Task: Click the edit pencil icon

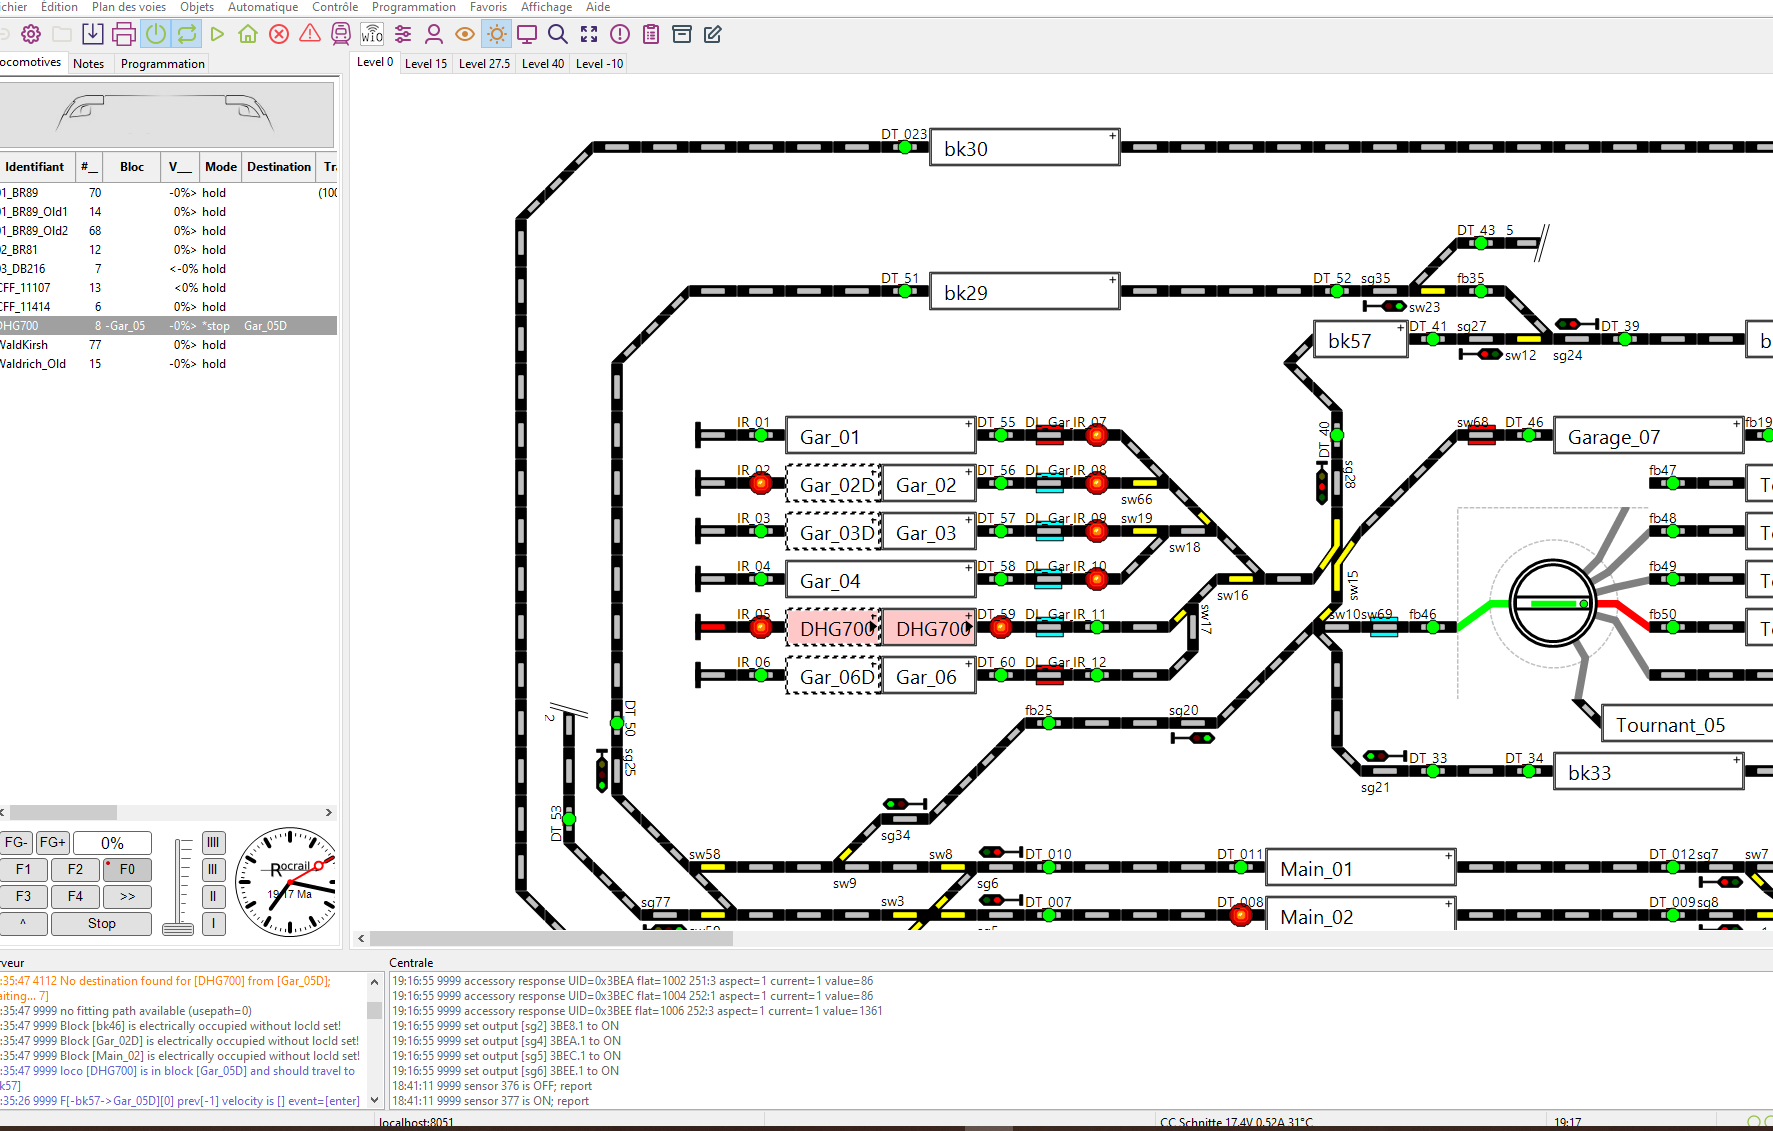Action: [x=713, y=34]
